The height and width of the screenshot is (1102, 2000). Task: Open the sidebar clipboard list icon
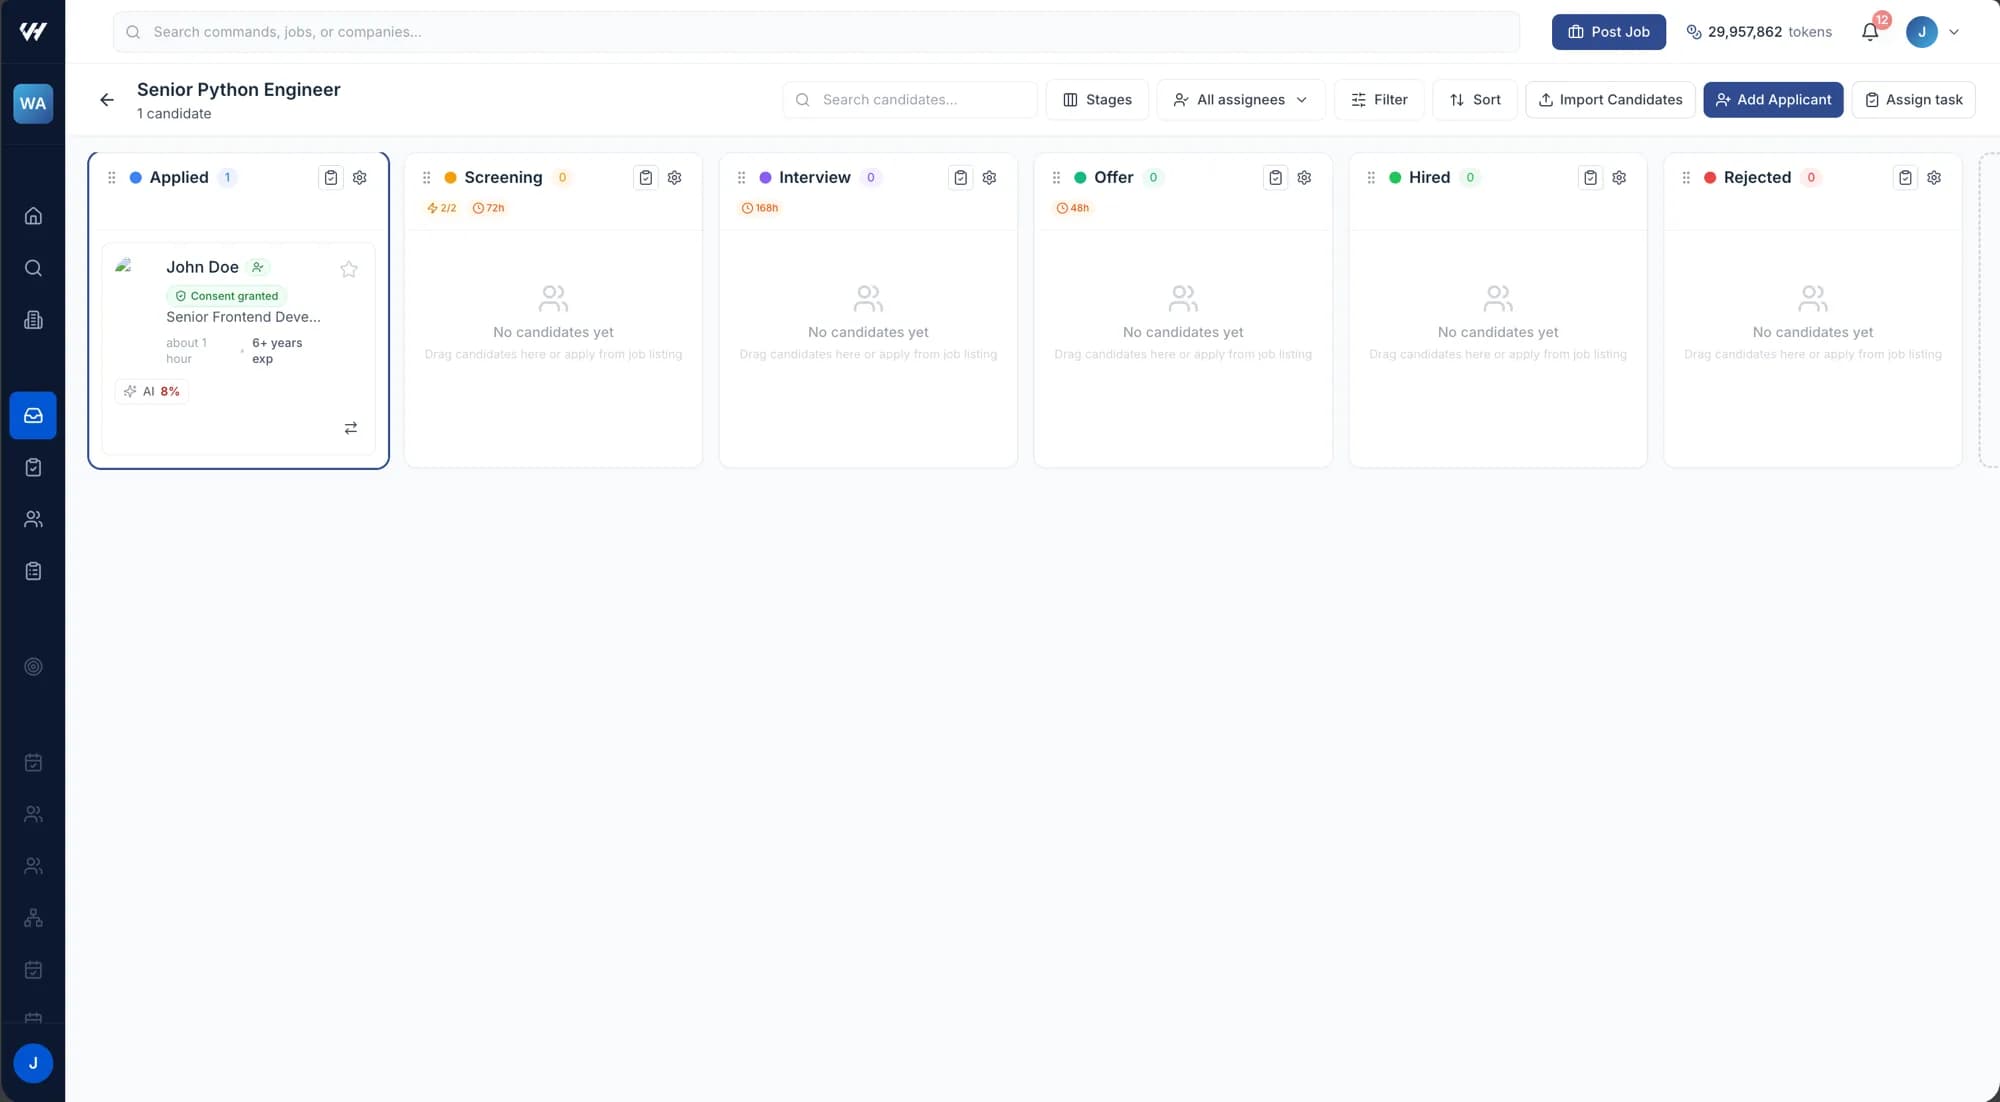[x=33, y=571]
